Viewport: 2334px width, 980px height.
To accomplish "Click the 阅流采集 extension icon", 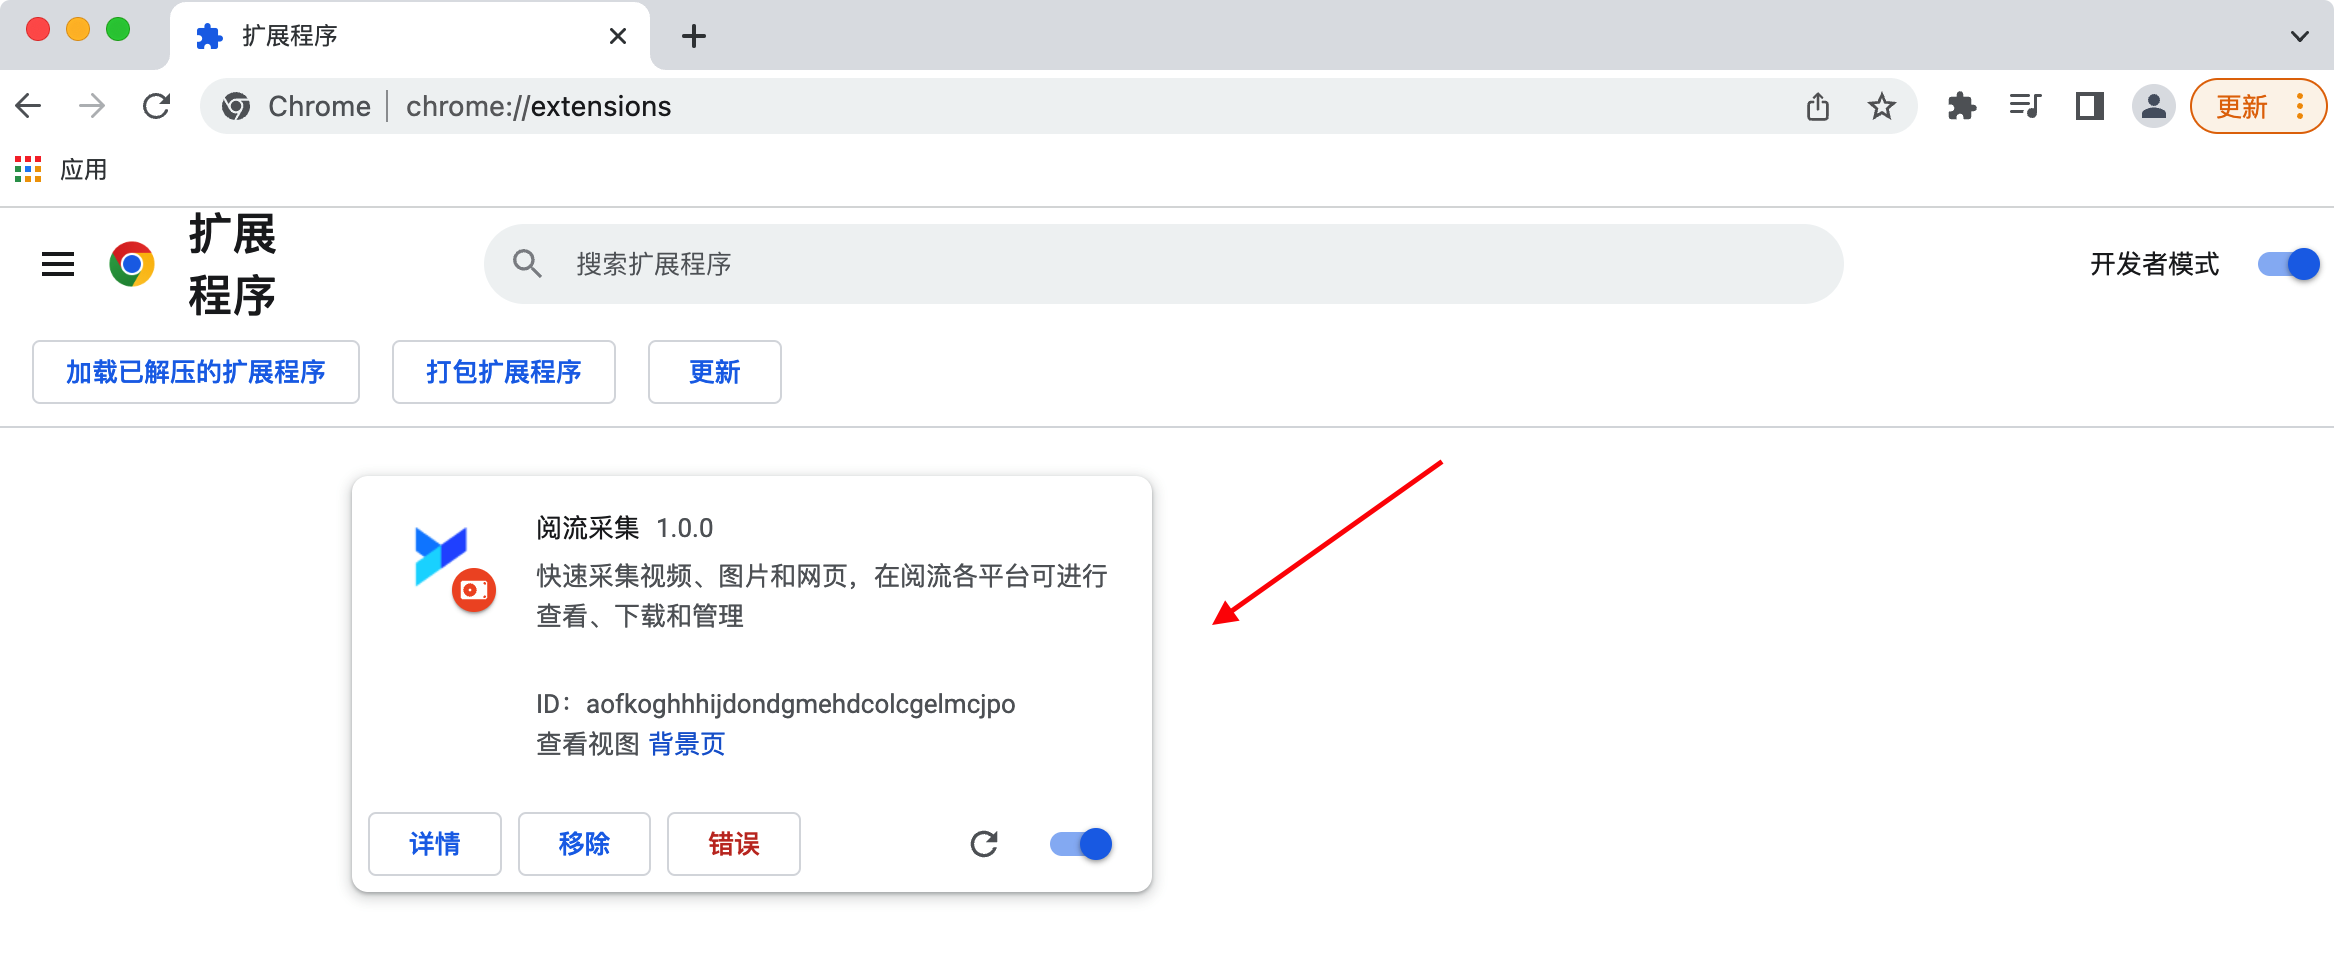I will 454,568.
